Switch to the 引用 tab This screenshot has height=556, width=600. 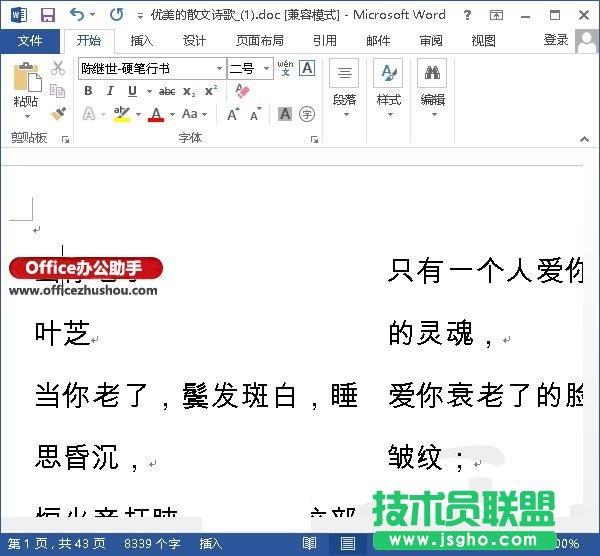pyautogui.click(x=324, y=40)
